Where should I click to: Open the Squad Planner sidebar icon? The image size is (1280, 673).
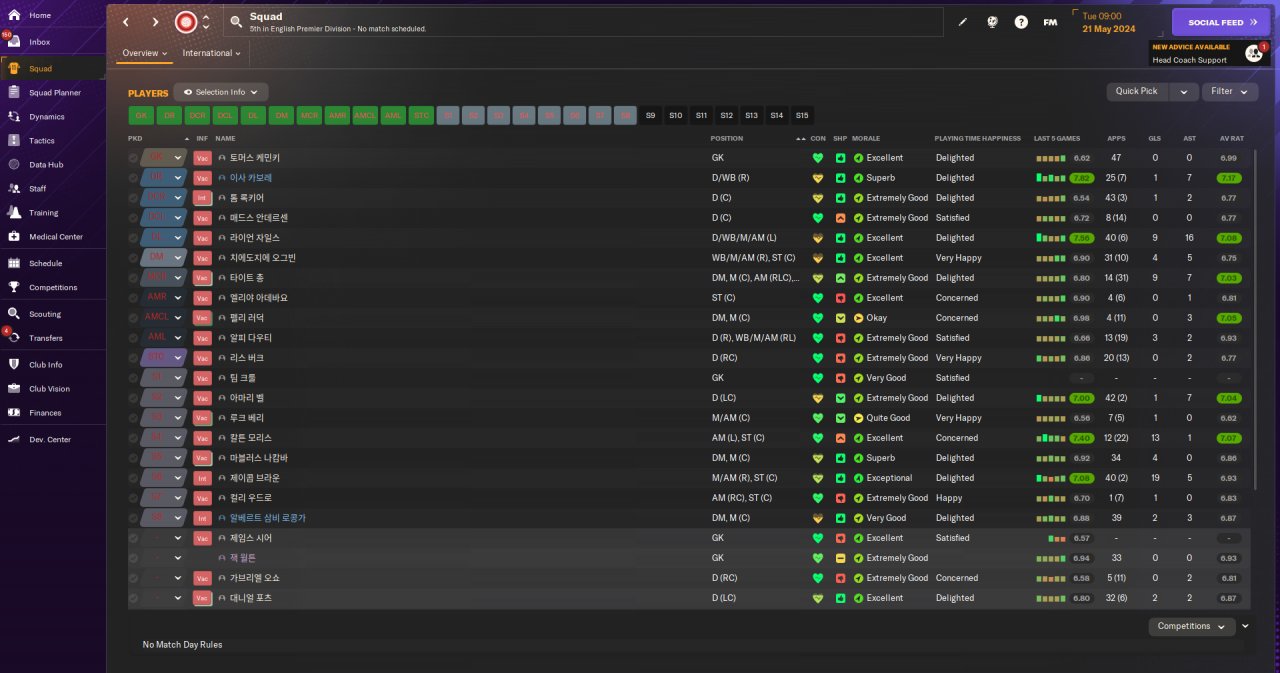click(14, 92)
